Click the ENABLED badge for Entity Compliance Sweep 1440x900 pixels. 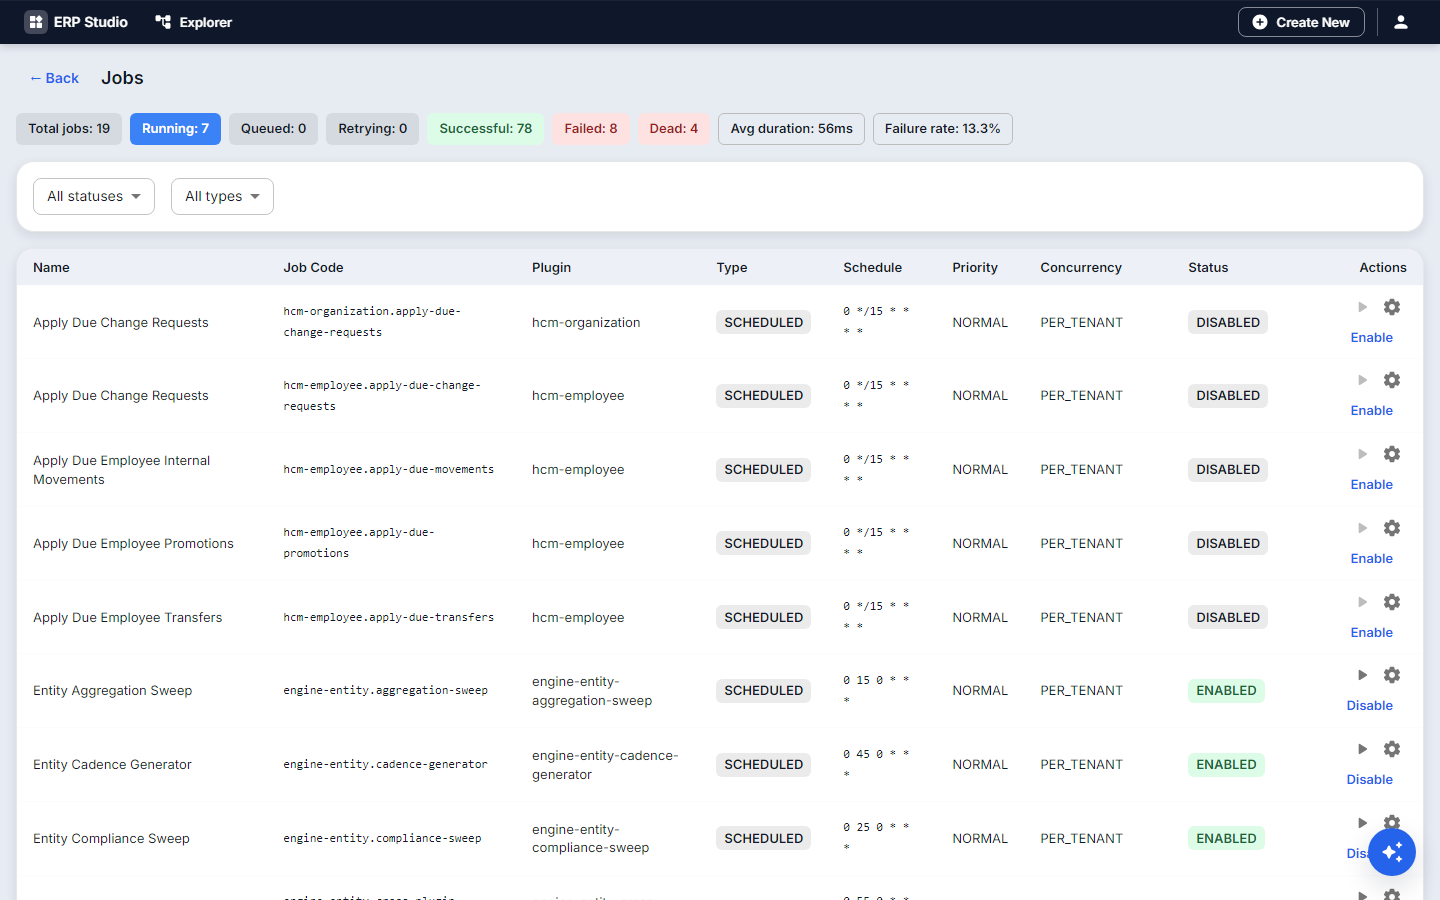click(x=1226, y=839)
